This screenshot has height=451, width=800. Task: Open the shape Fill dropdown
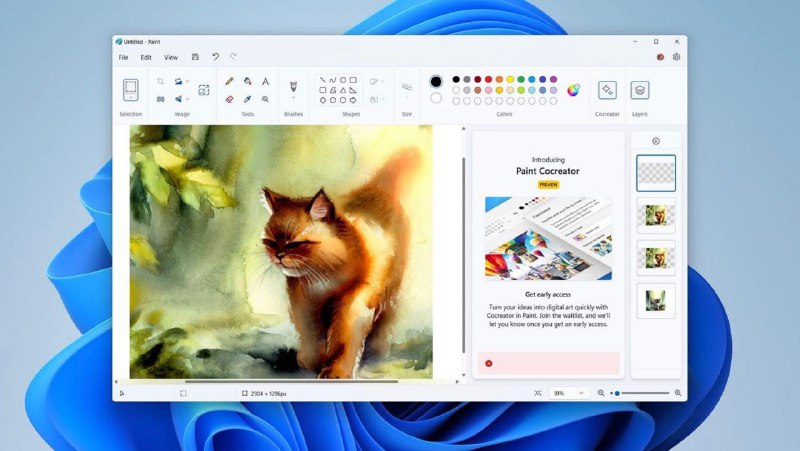[377, 99]
